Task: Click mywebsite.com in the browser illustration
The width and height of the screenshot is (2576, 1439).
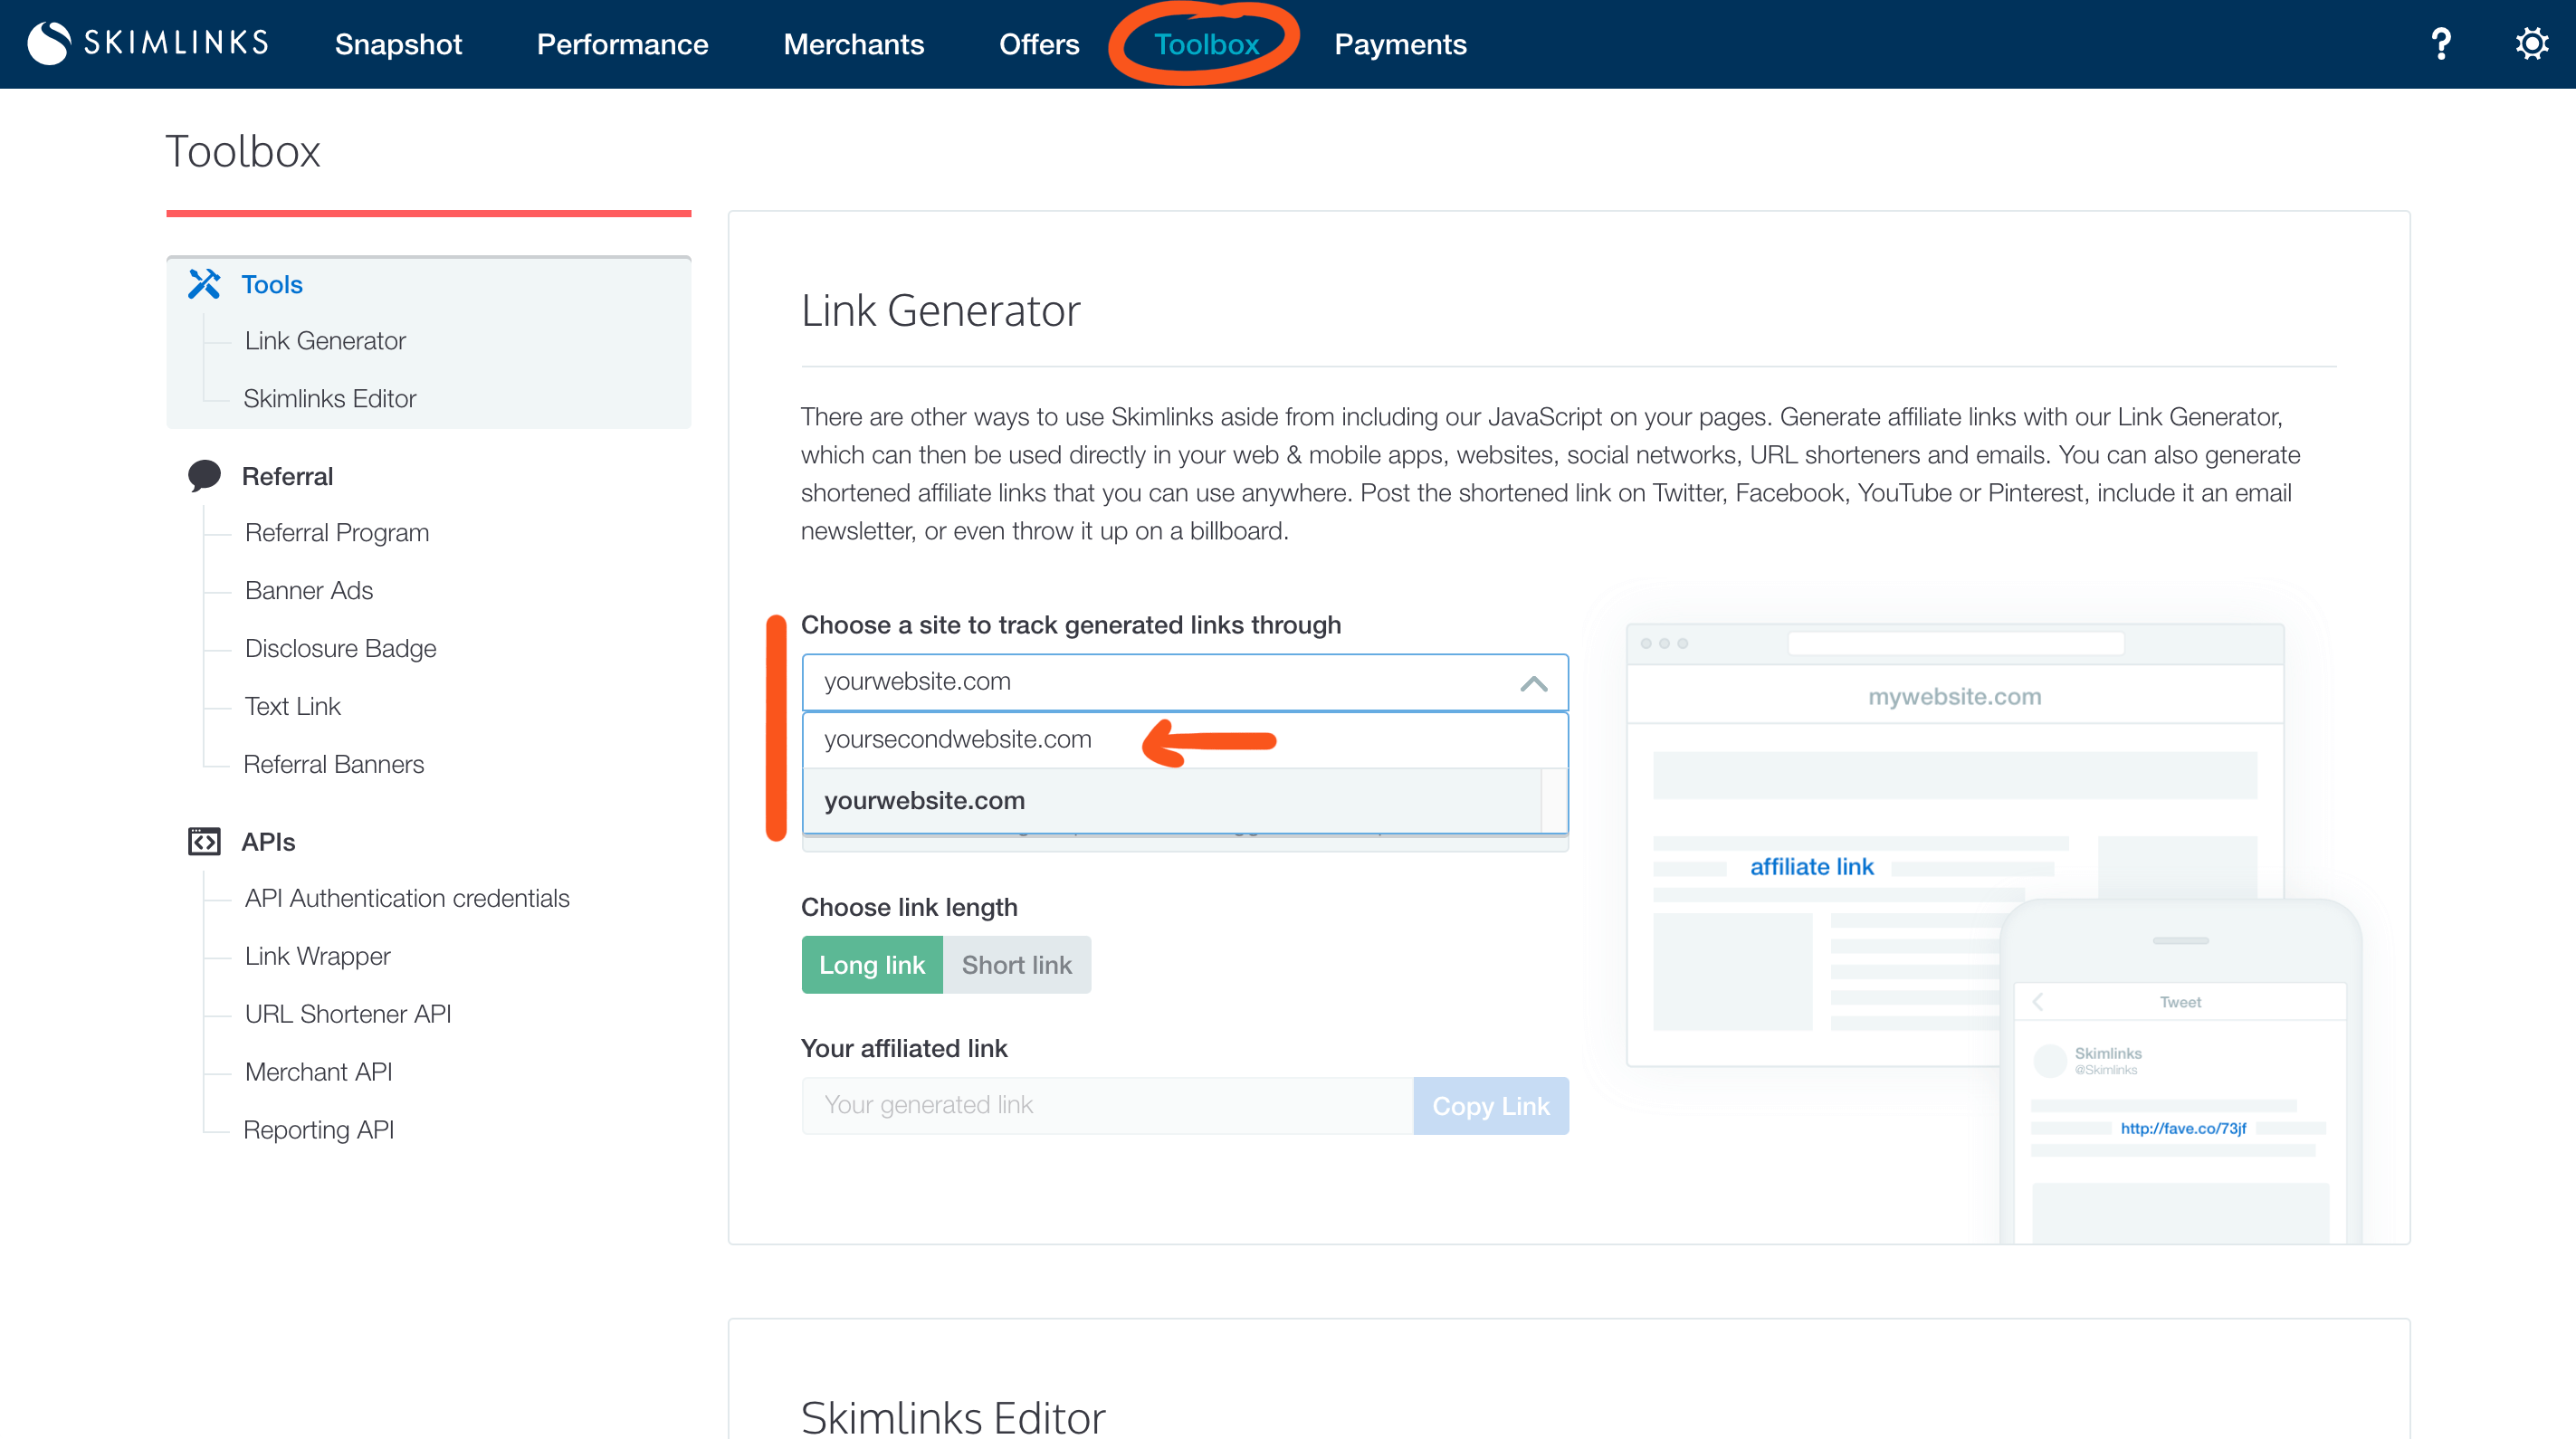Action: click(1954, 697)
